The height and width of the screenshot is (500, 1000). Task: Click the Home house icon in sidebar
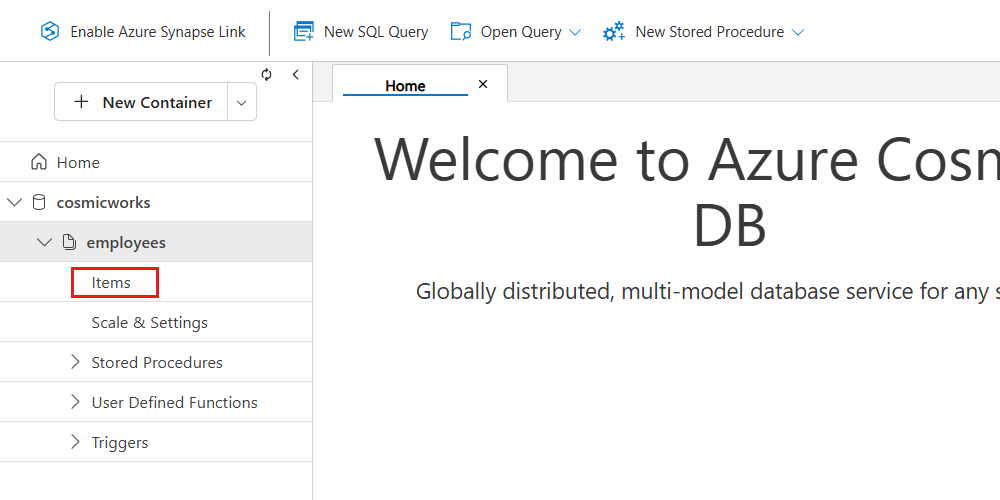tap(39, 162)
